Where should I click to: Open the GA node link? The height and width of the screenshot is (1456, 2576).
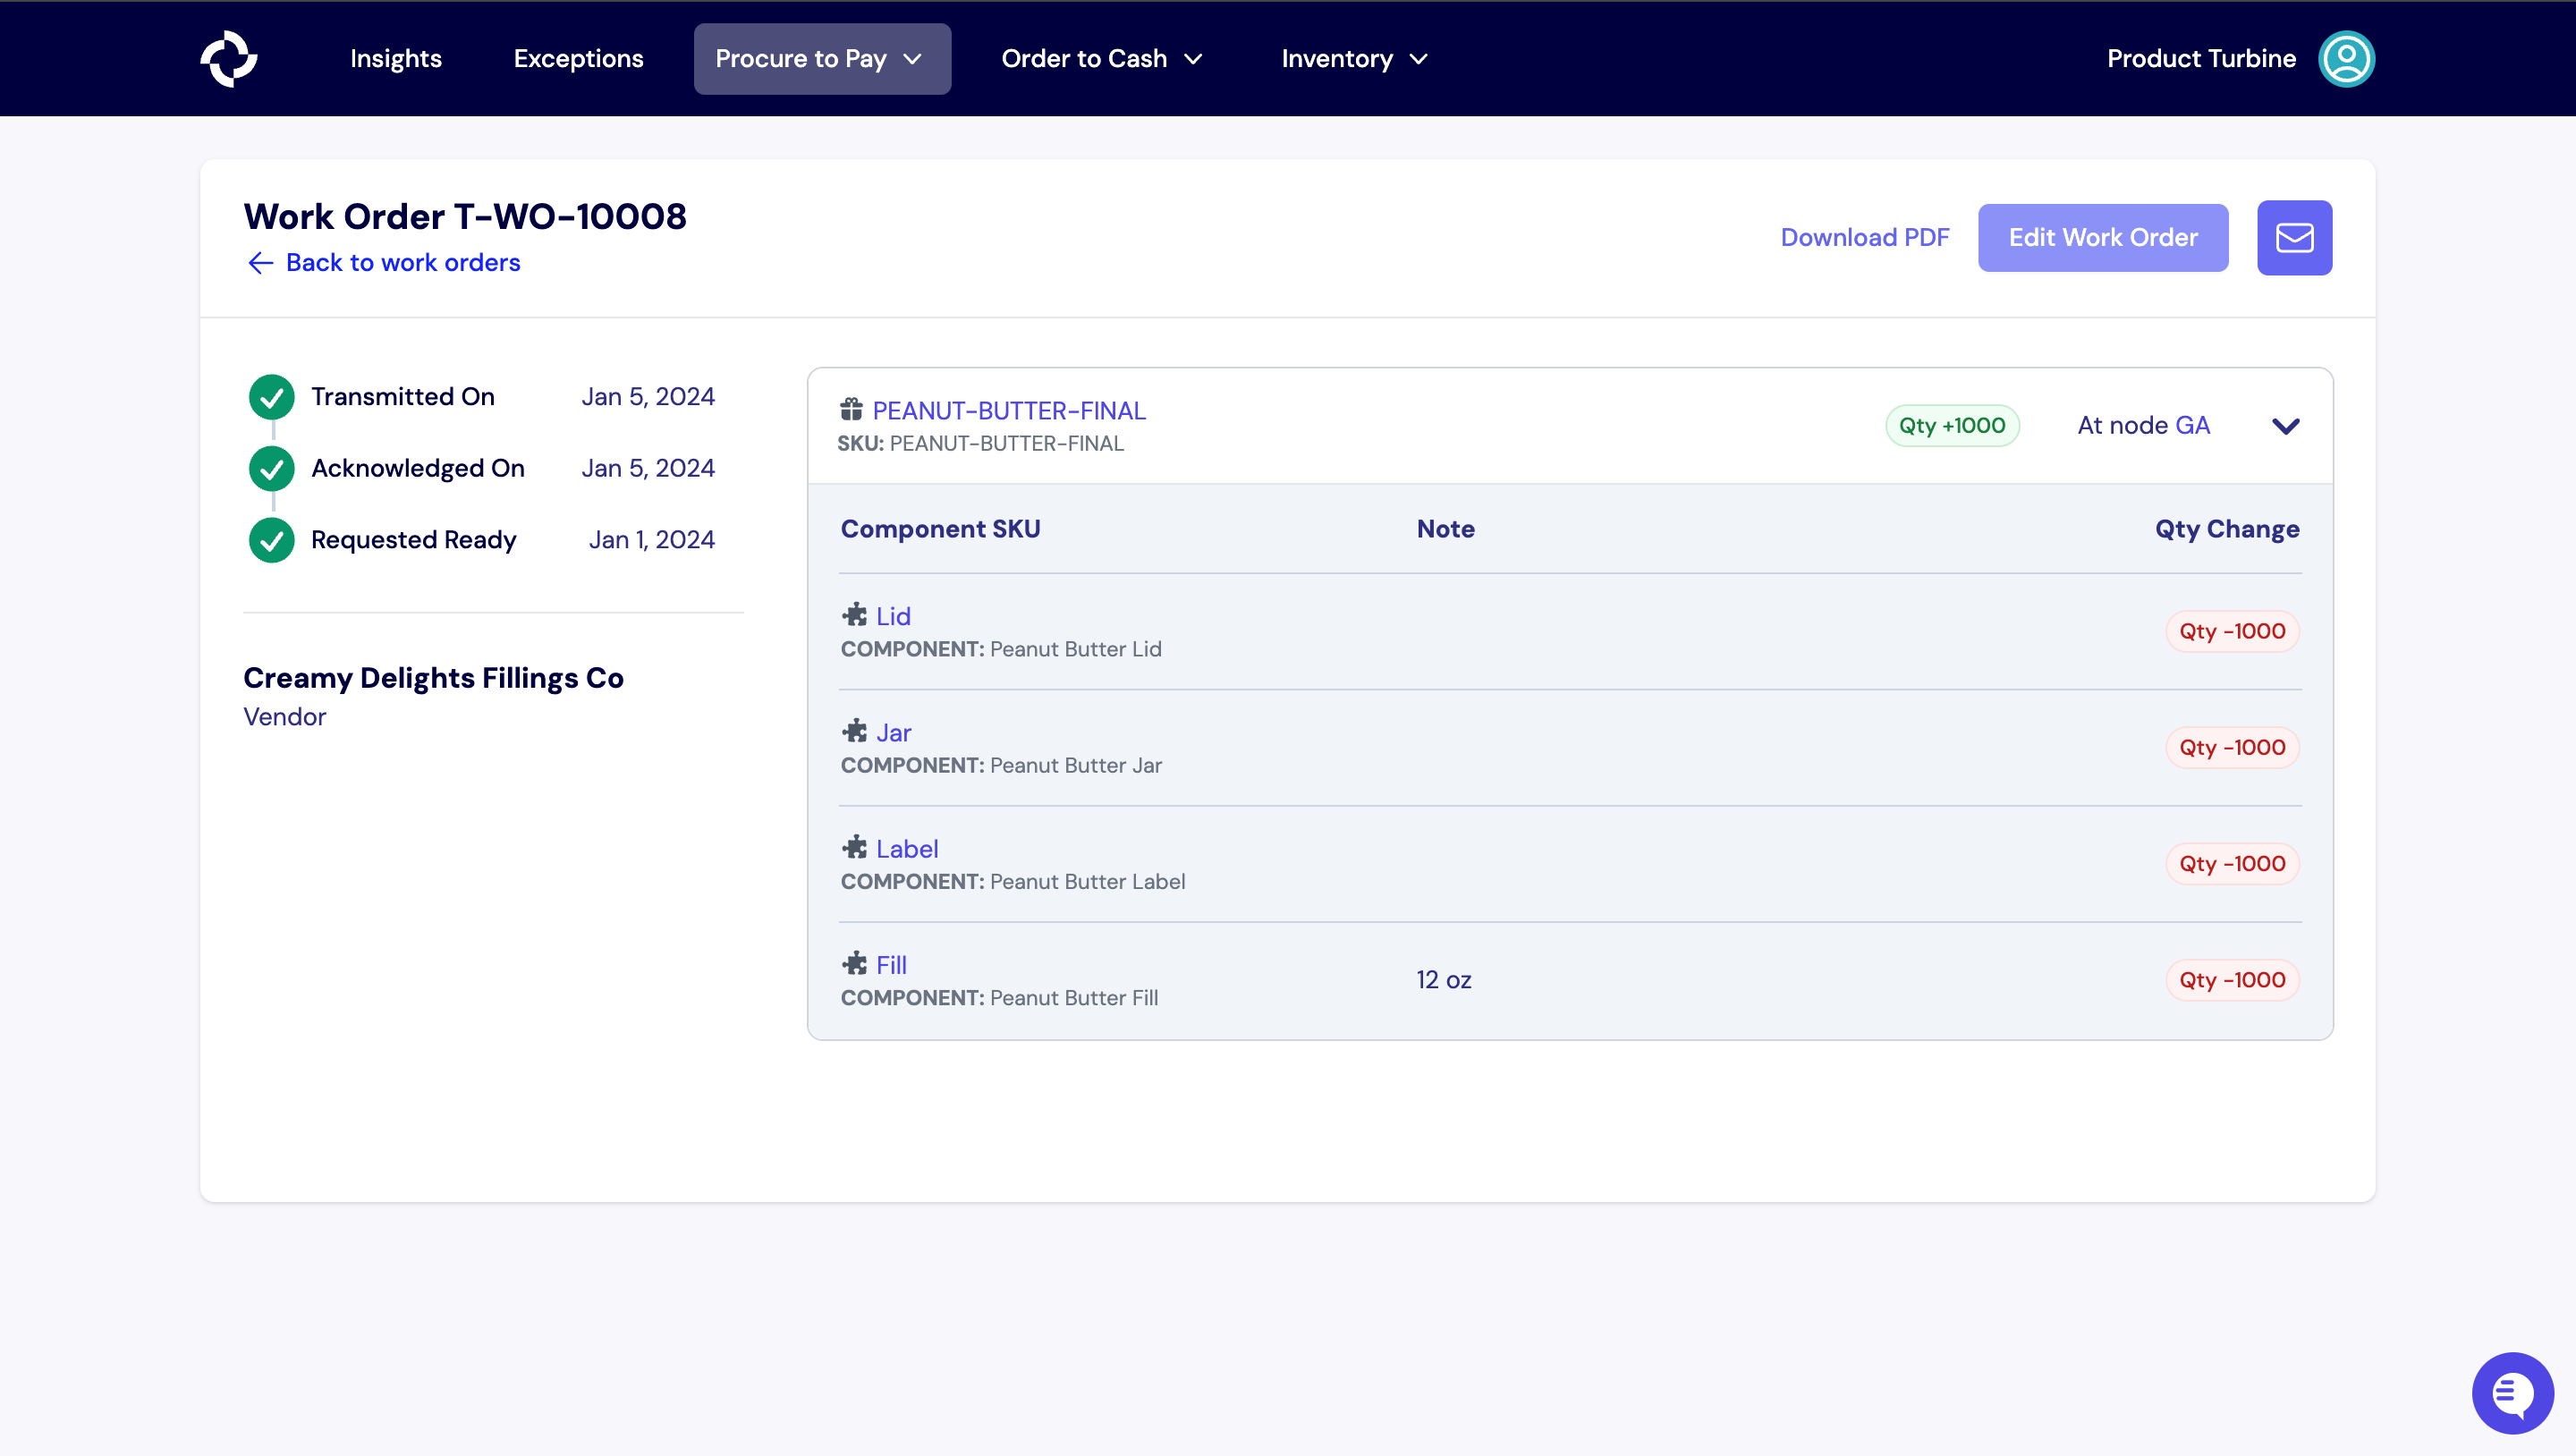(x=2192, y=426)
